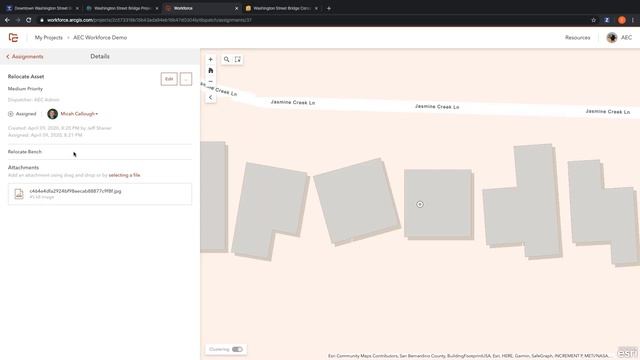Go forward with browser forward arrow
Screen dimensions: 640x360
tap(18, 20)
